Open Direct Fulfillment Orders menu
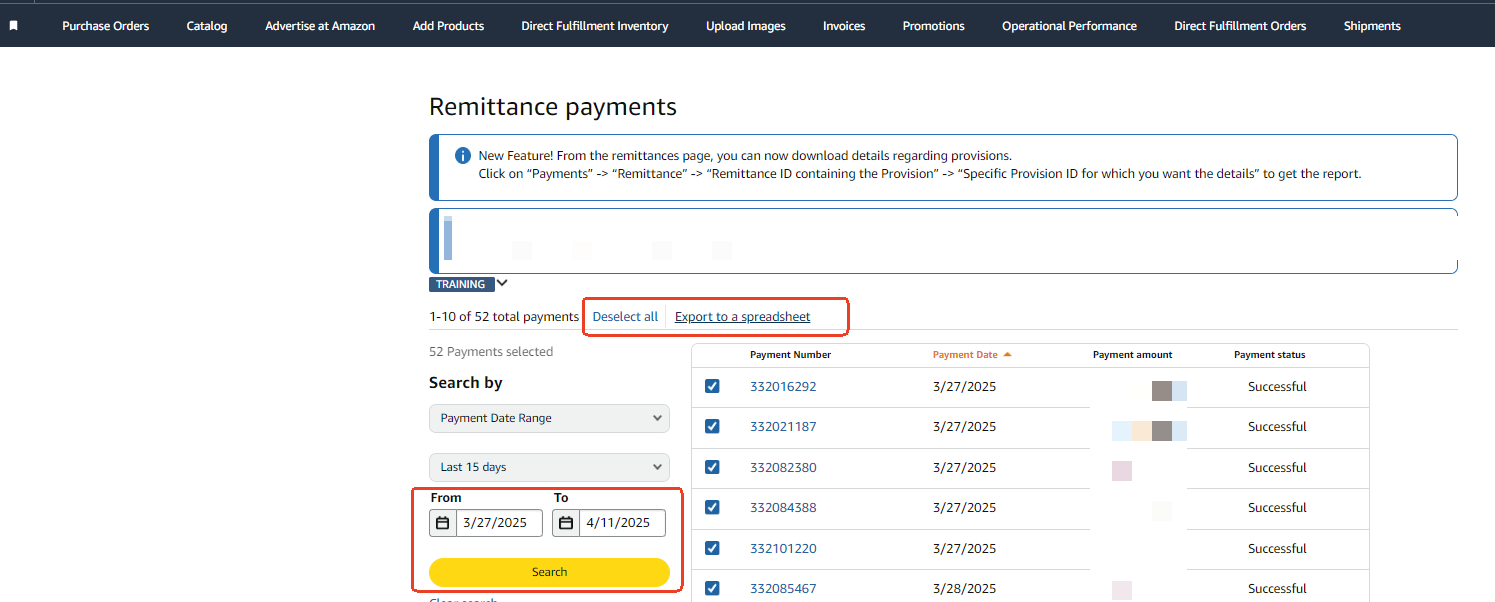The height and width of the screenshot is (602, 1495). click(x=1240, y=26)
